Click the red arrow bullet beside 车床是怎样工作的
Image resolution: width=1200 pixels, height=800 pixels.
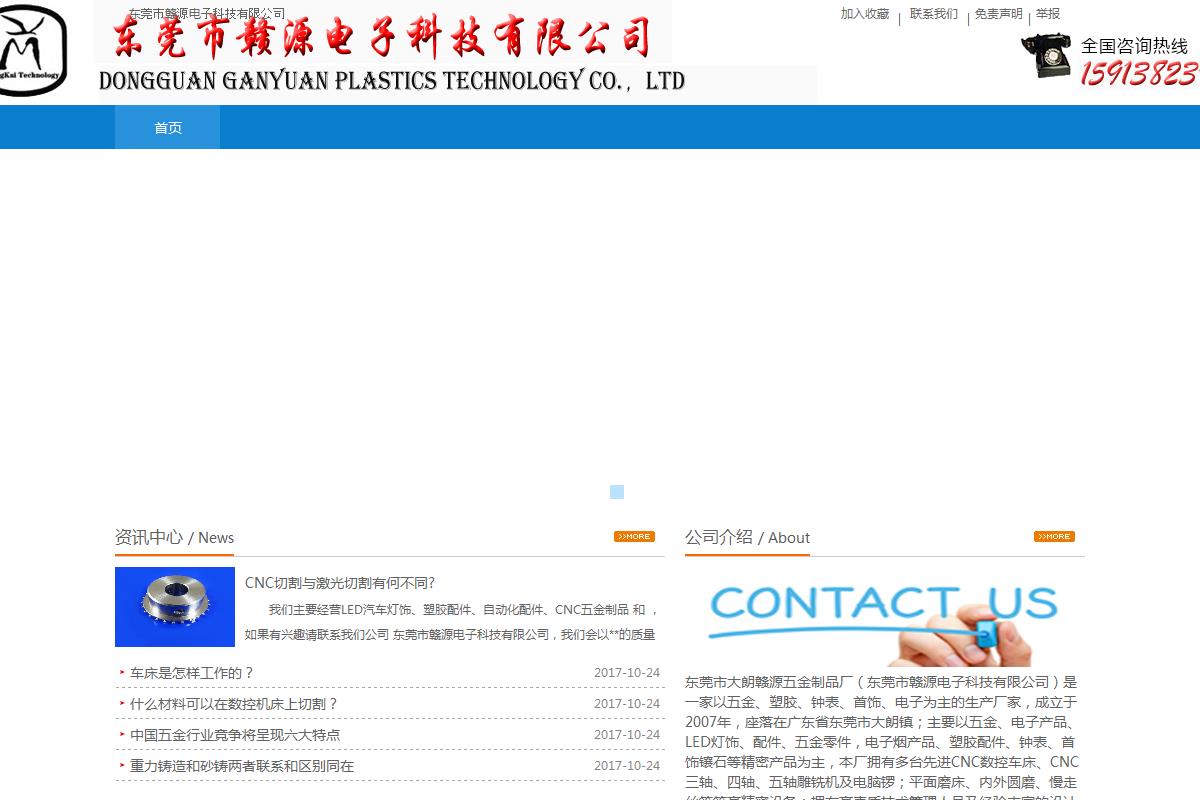[122, 673]
